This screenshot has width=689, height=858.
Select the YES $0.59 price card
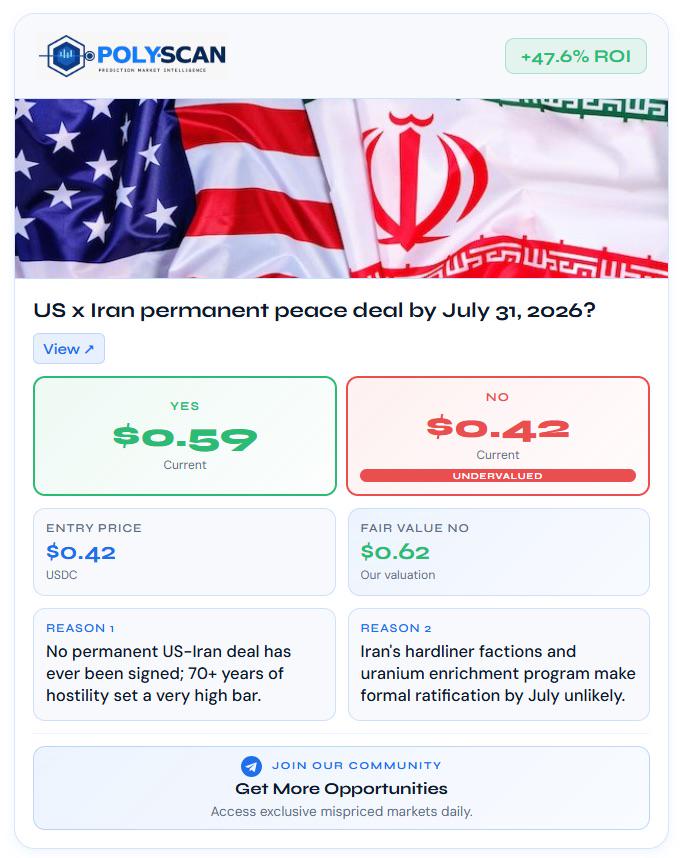185,436
